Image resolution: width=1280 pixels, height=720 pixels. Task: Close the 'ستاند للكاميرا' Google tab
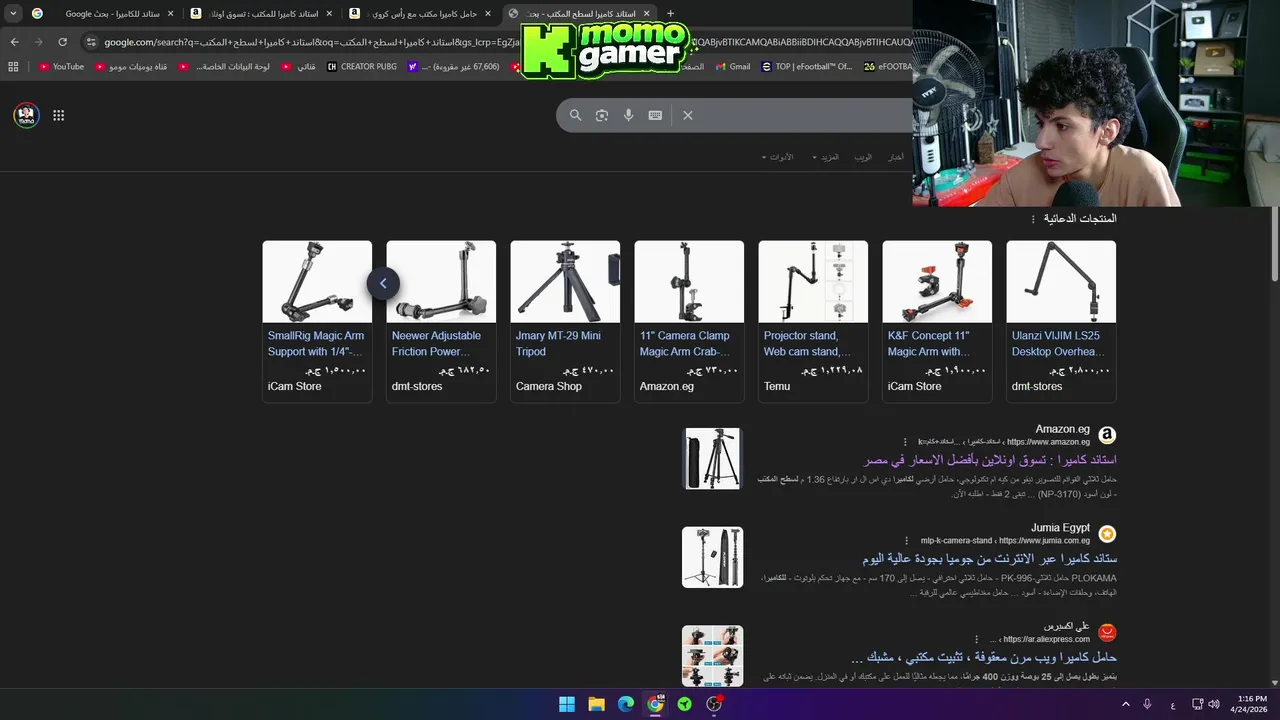point(170,14)
